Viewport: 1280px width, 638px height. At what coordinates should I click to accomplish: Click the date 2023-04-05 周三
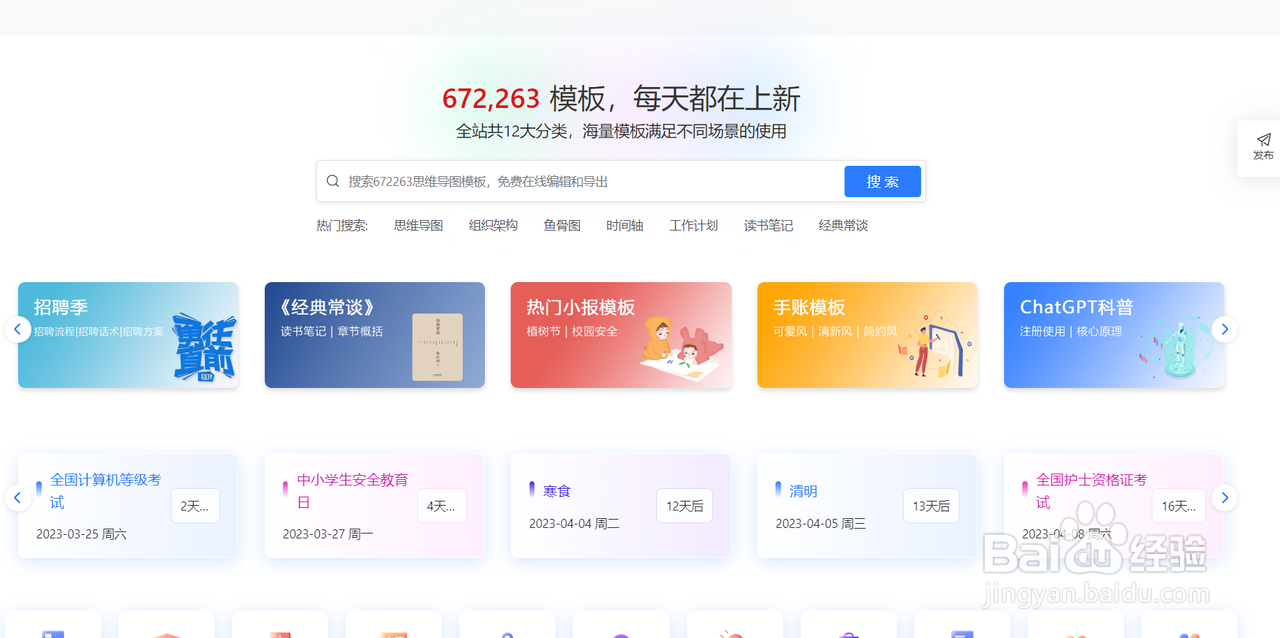821,523
